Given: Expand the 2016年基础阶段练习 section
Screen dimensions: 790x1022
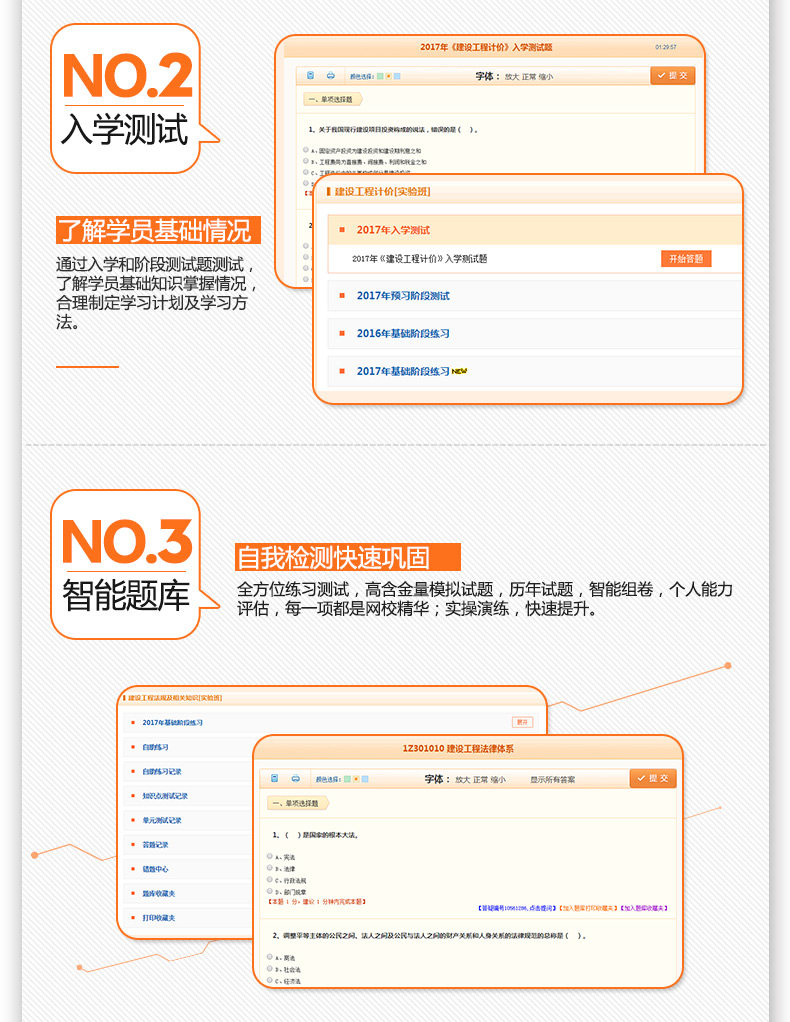Looking at the screenshot, I should 534,334.
